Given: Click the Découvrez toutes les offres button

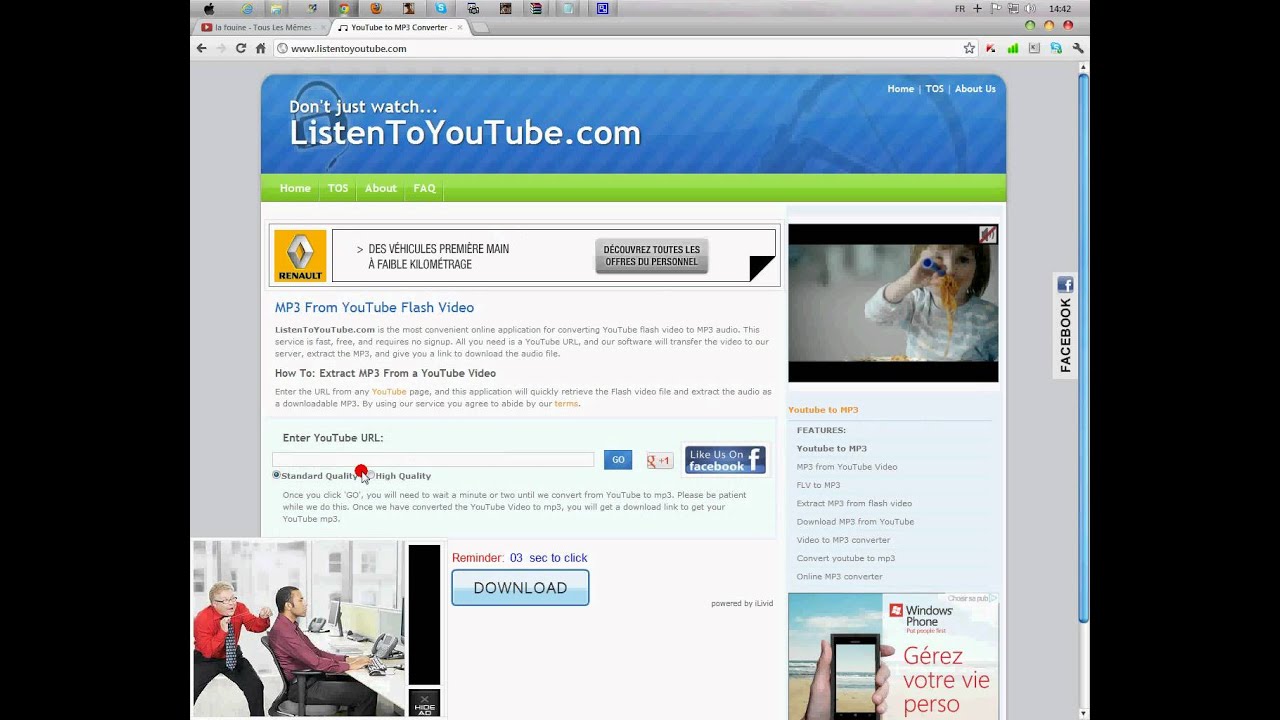Looking at the screenshot, I should pos(652,256).
